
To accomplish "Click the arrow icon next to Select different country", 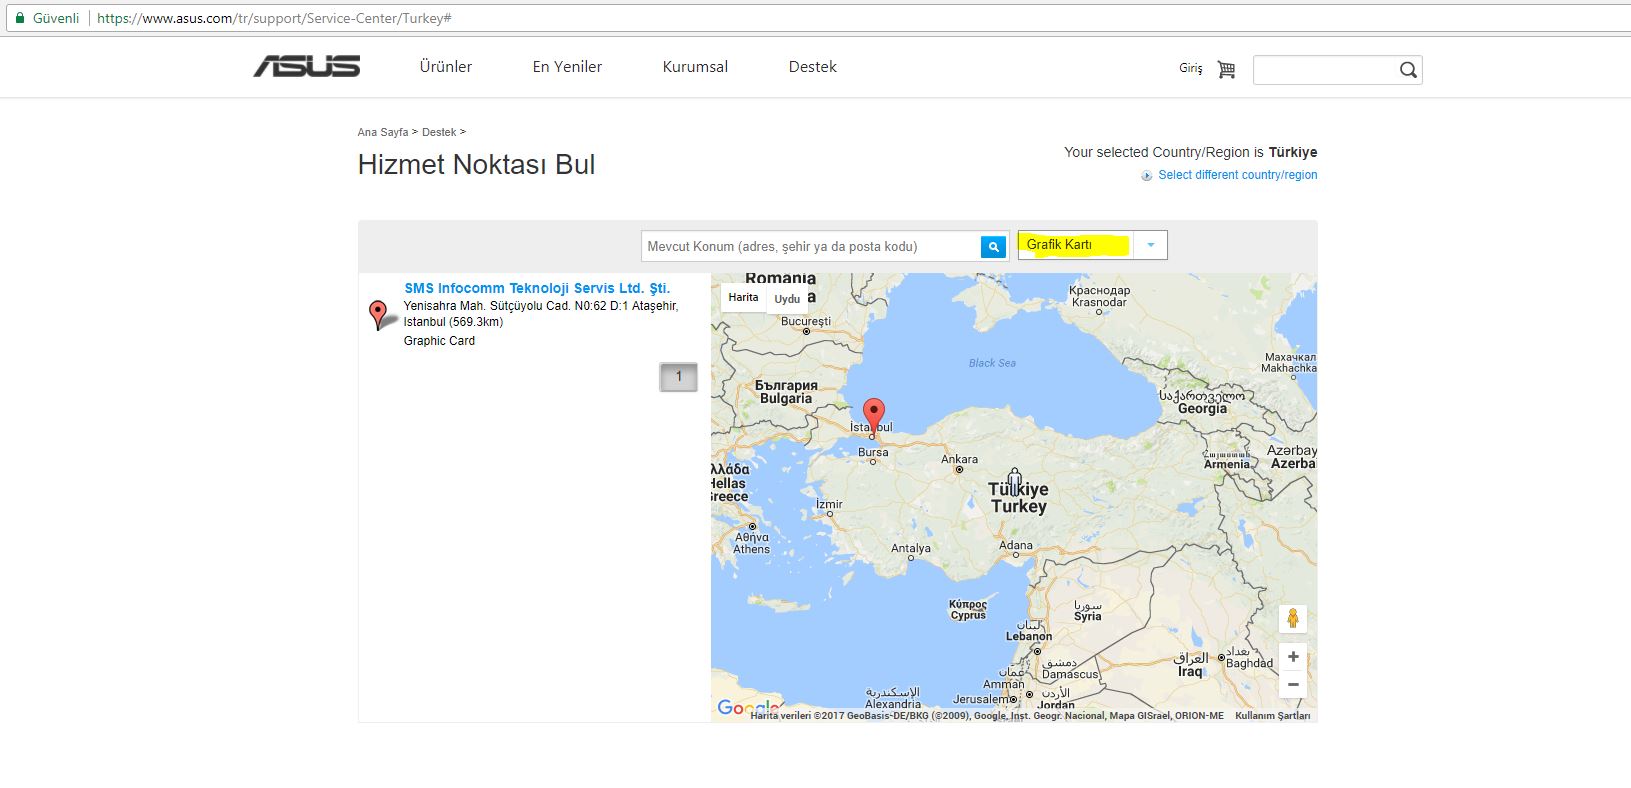I will (x=1147, y=176).
